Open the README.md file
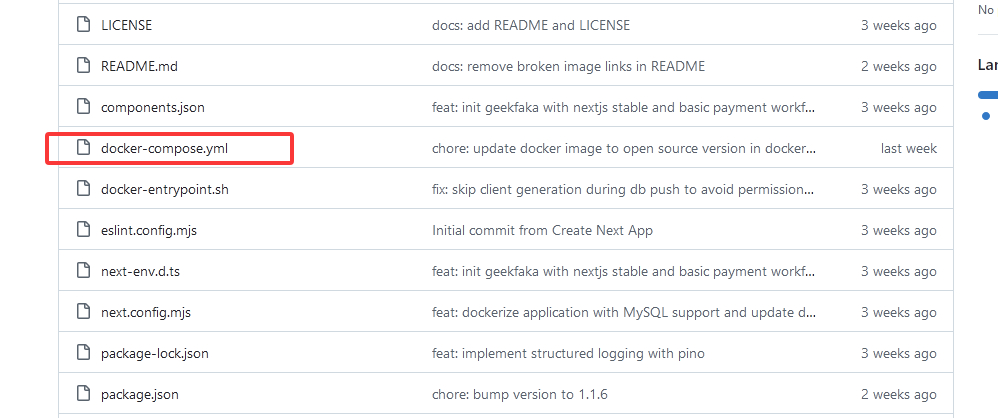Viewport: 998px width, 418px height. 139,66
